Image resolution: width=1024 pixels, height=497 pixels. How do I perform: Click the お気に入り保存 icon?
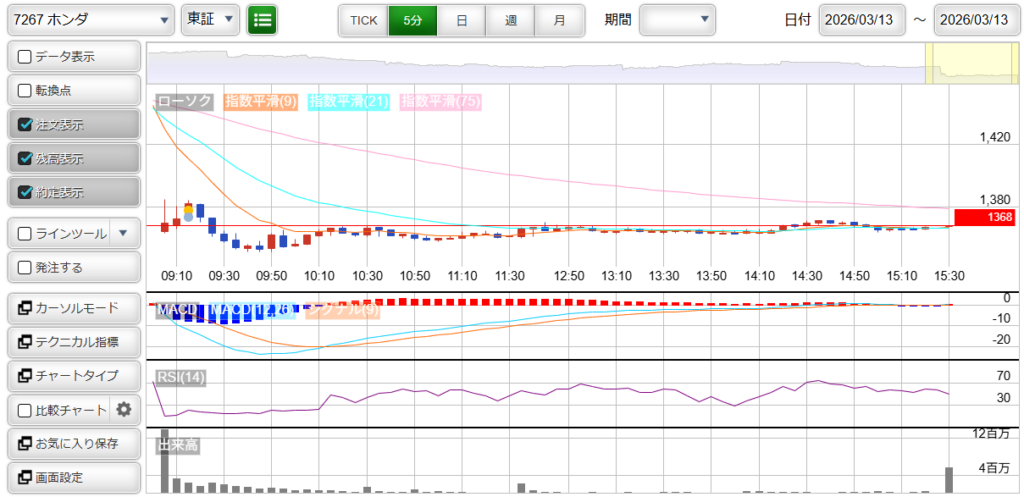click(x=24, y=443)
